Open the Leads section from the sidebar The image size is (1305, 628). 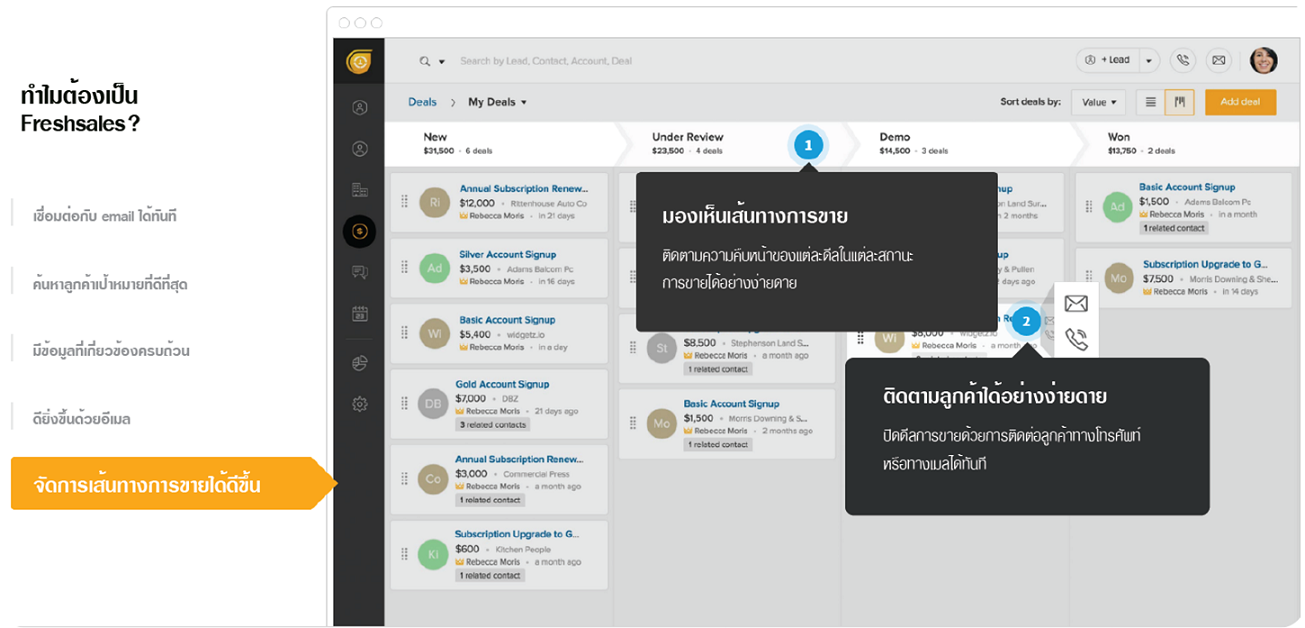click(360, 108)
